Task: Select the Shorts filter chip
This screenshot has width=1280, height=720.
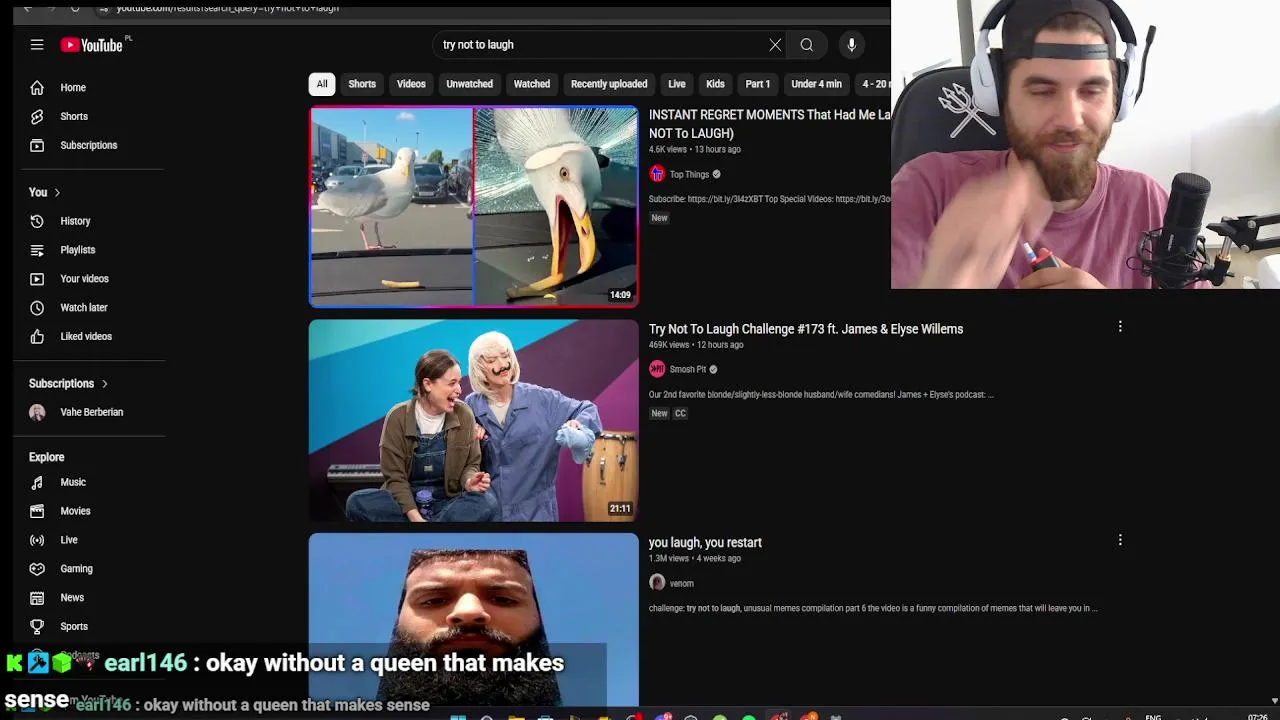Action: point(362,84)
